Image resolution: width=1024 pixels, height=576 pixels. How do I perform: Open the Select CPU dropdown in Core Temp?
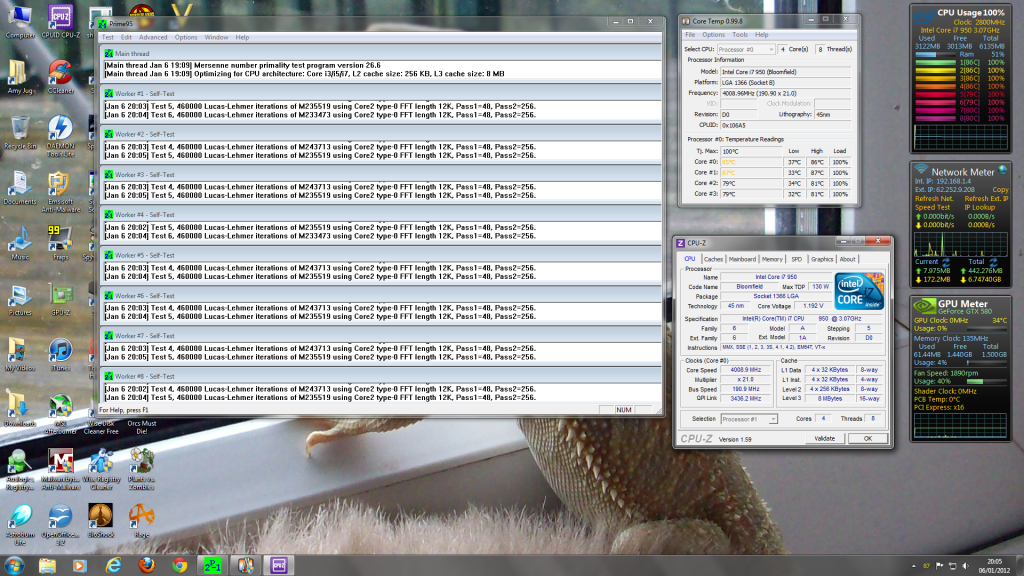pos(772,49)
